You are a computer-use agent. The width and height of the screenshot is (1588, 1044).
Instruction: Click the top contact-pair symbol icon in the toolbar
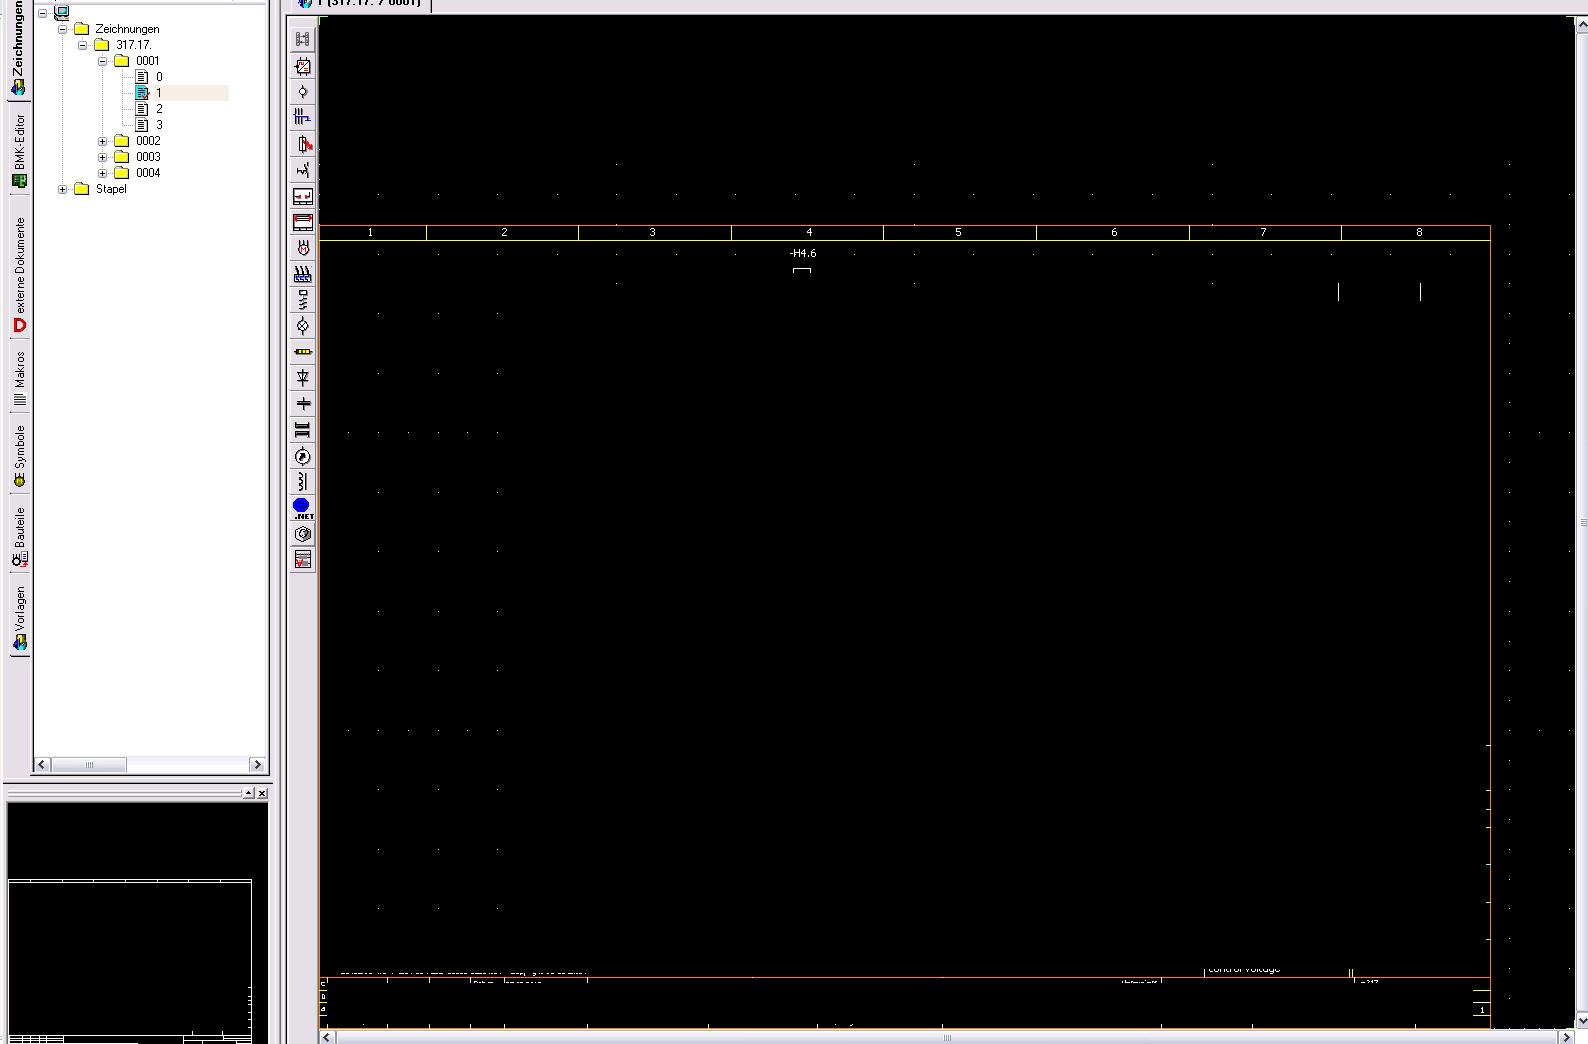(x=303, y=39)
